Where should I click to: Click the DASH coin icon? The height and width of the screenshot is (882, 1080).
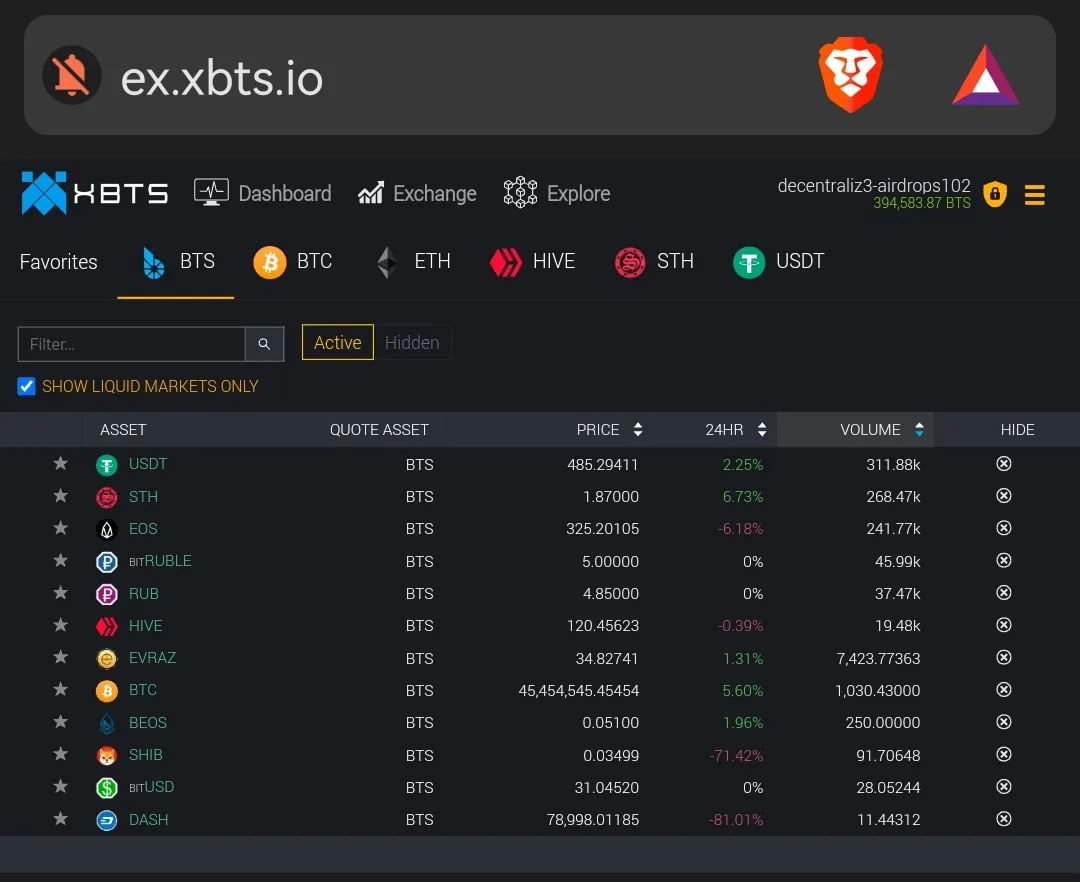coord(107,820)
